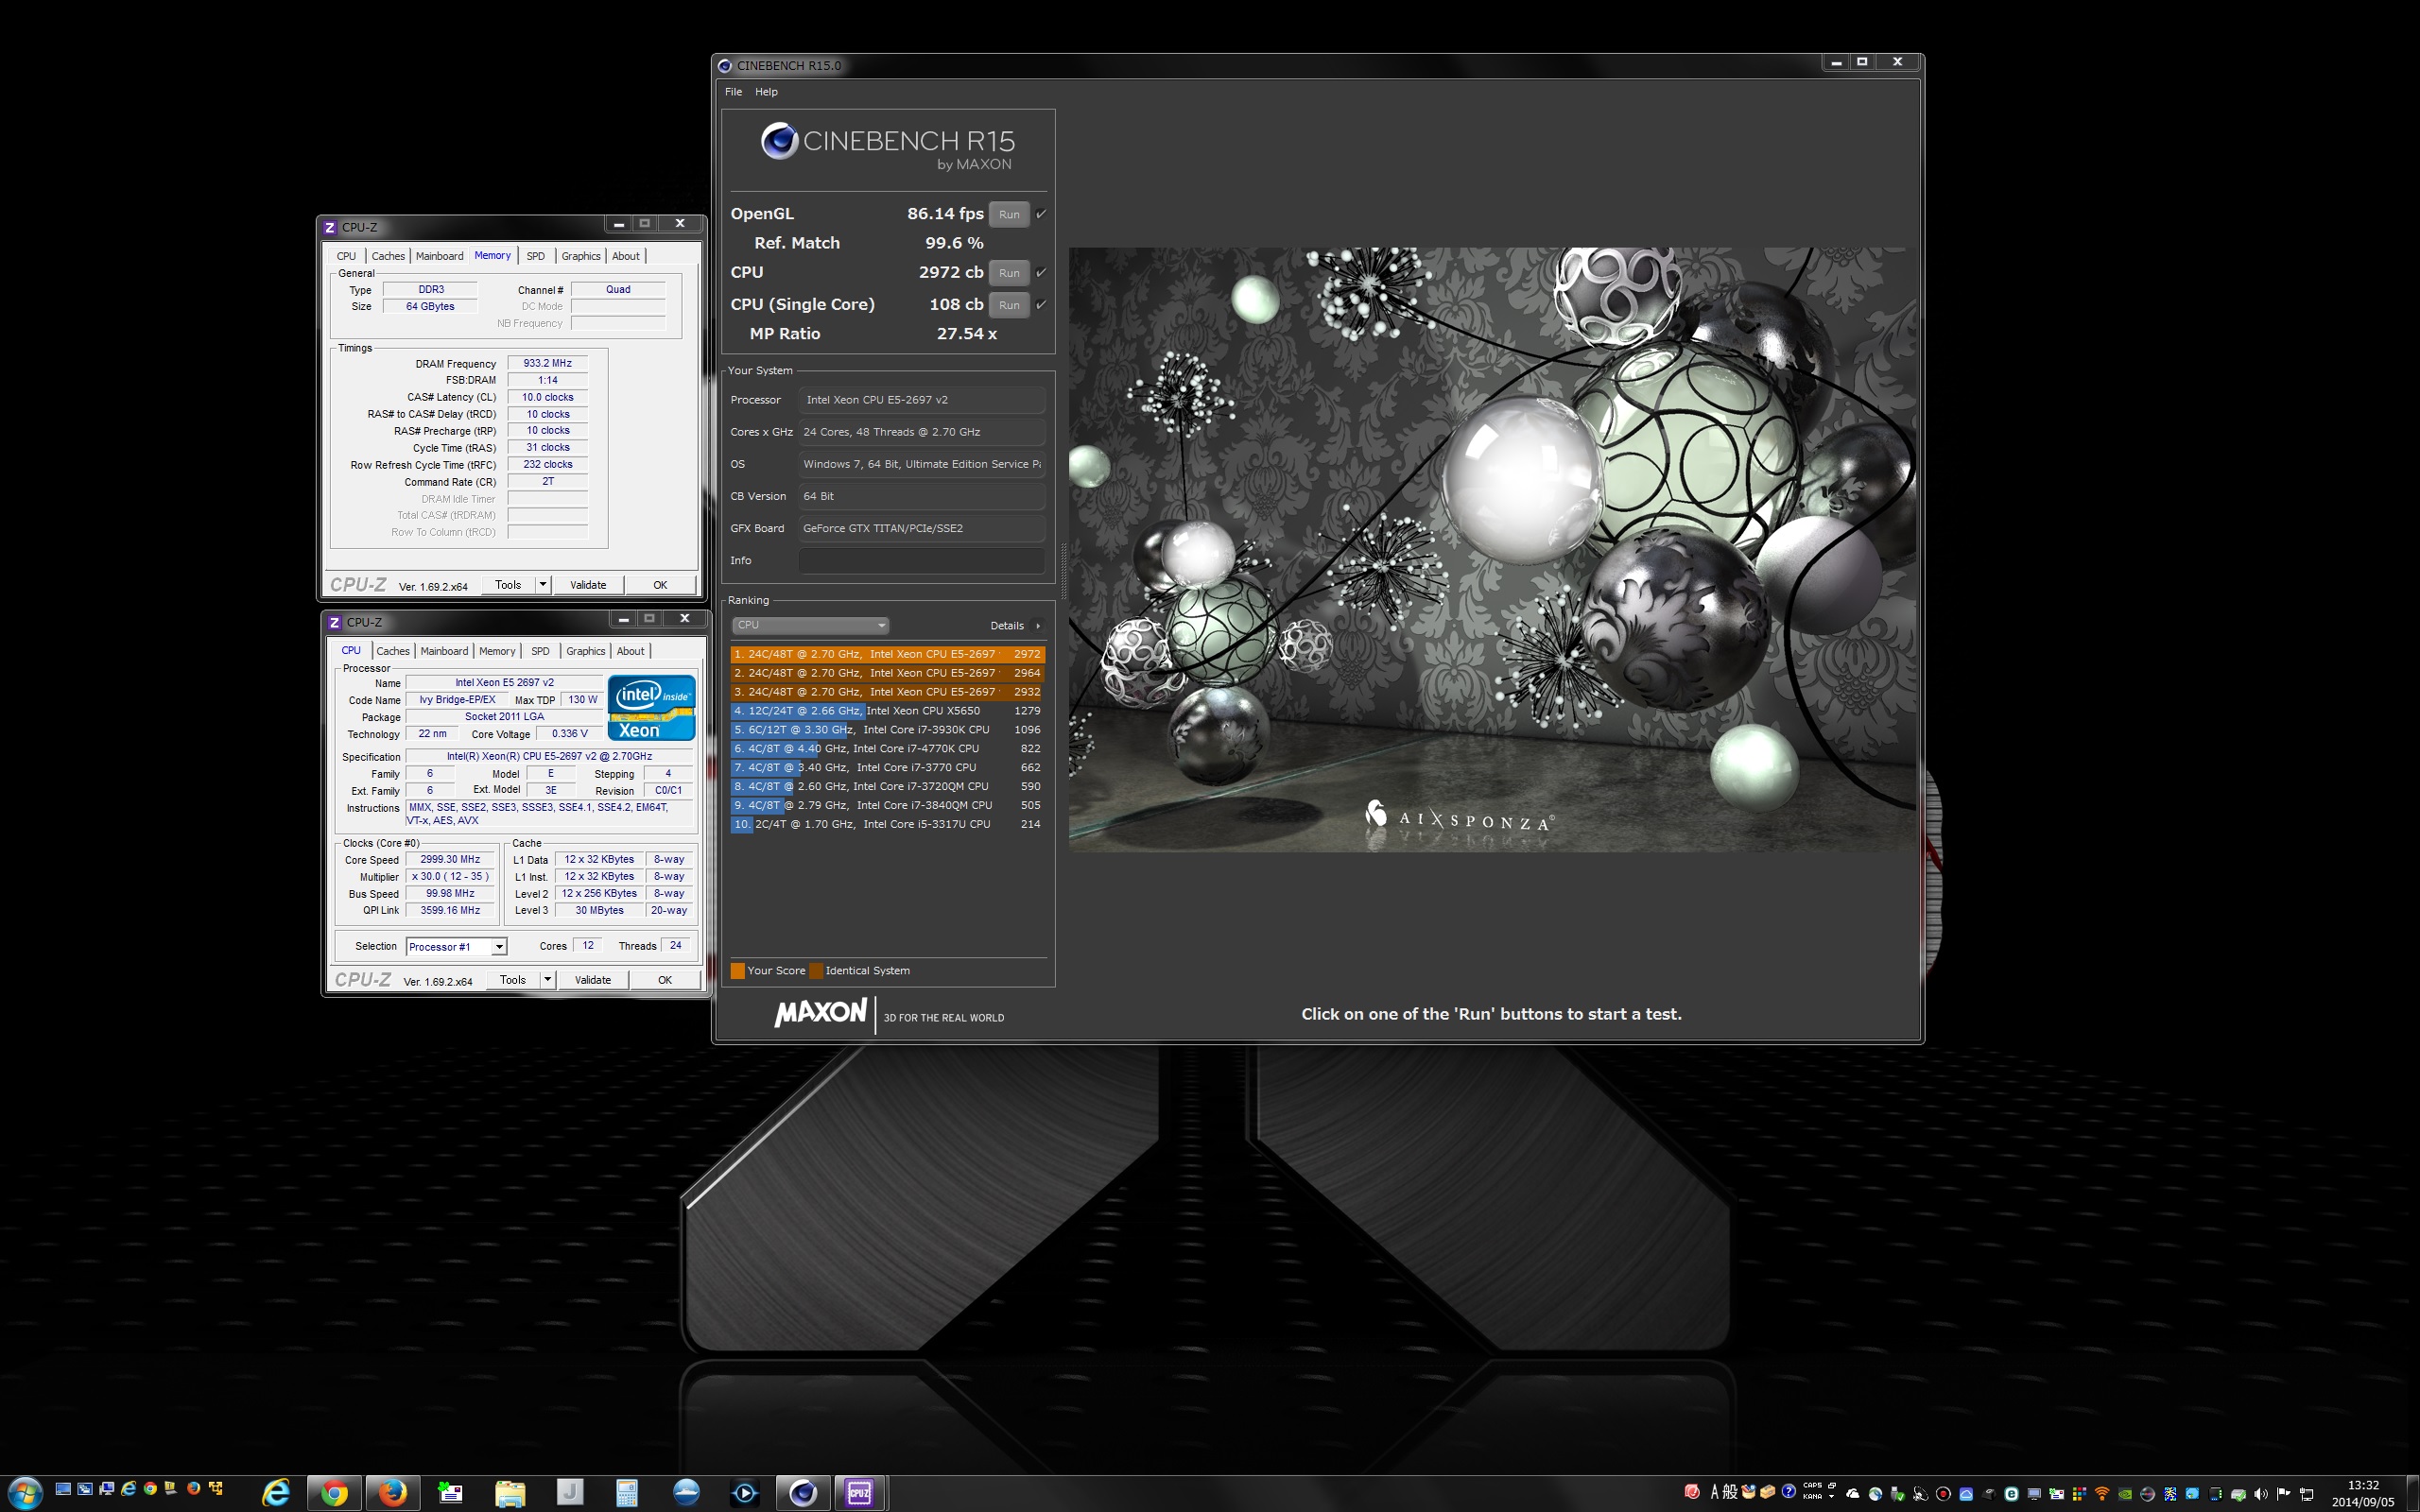Image resolution: width=2420 pixels, height=1512 pixels.
Task: Click the Processor field Intel Xeon E5-2697 v2
Action: tap(921, 400)
